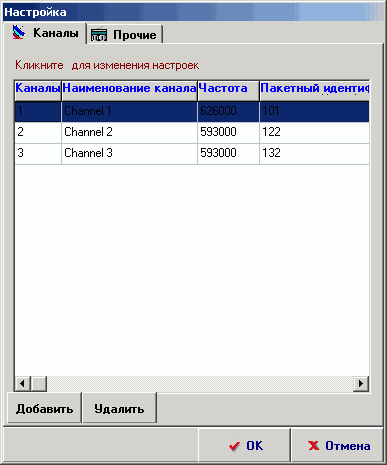Click packet ID 132 cell

(314, 153)
